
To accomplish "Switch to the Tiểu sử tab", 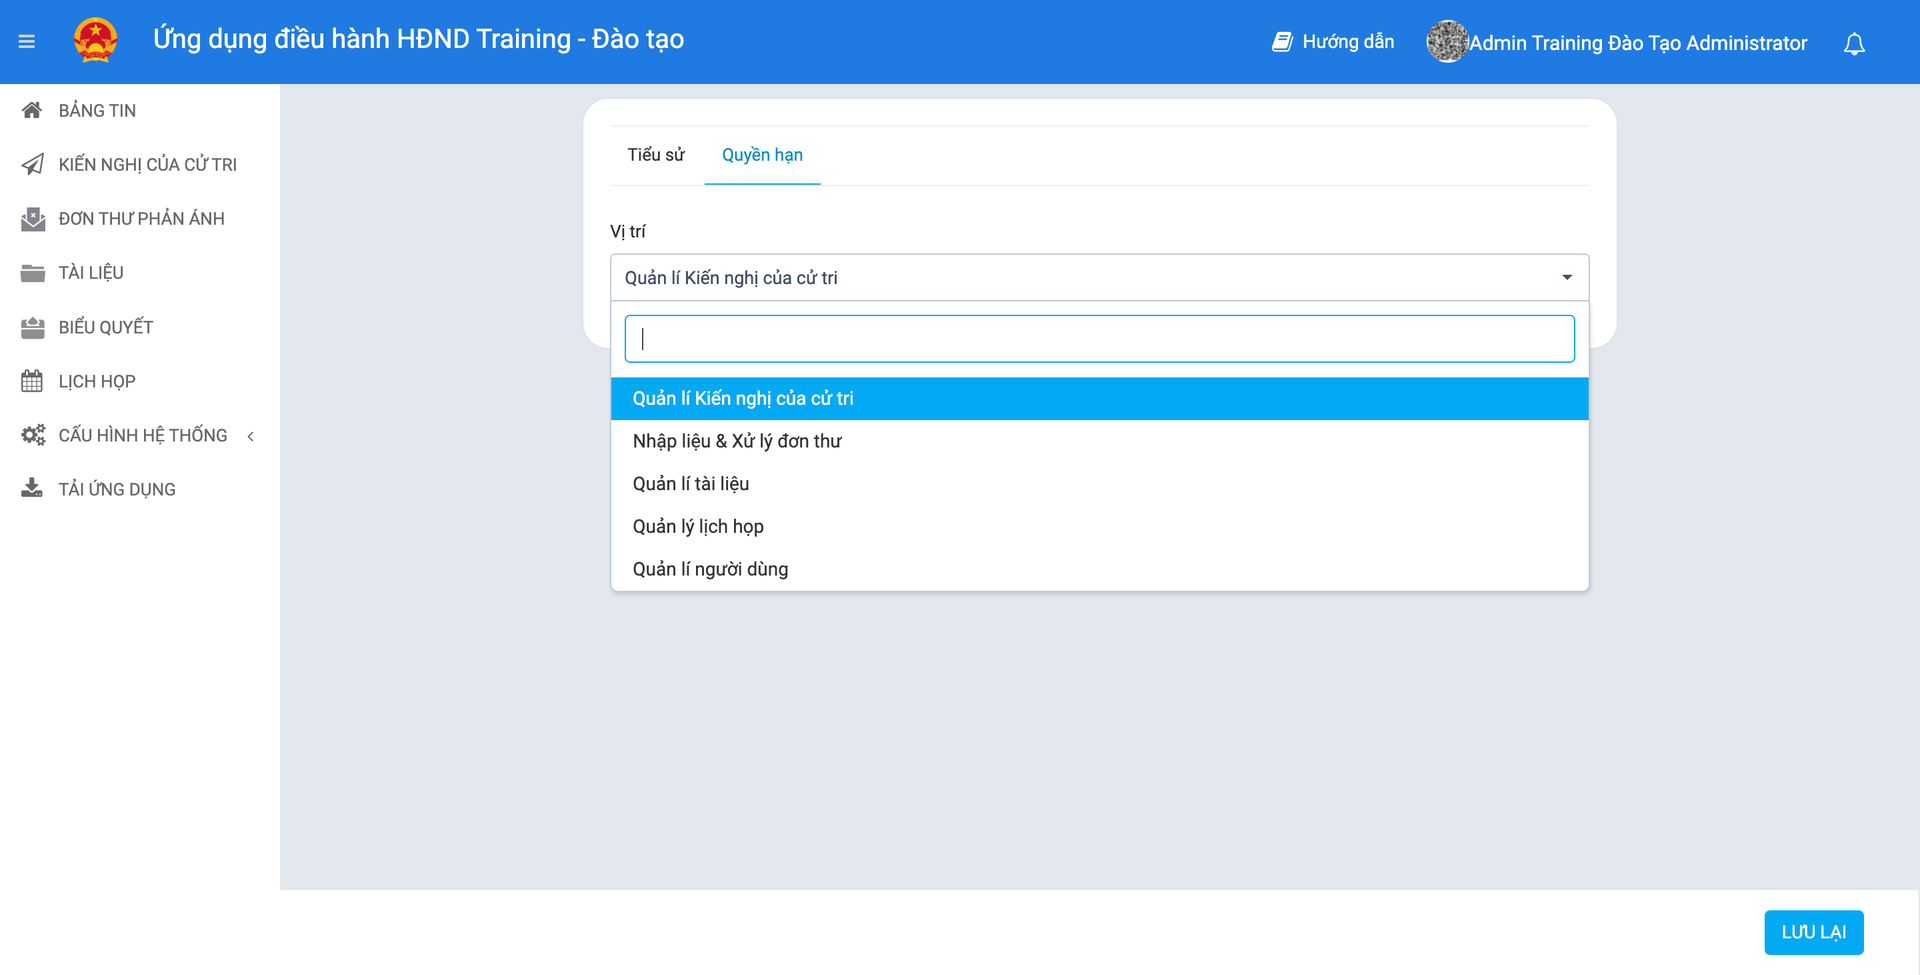I will pos(656,155).
